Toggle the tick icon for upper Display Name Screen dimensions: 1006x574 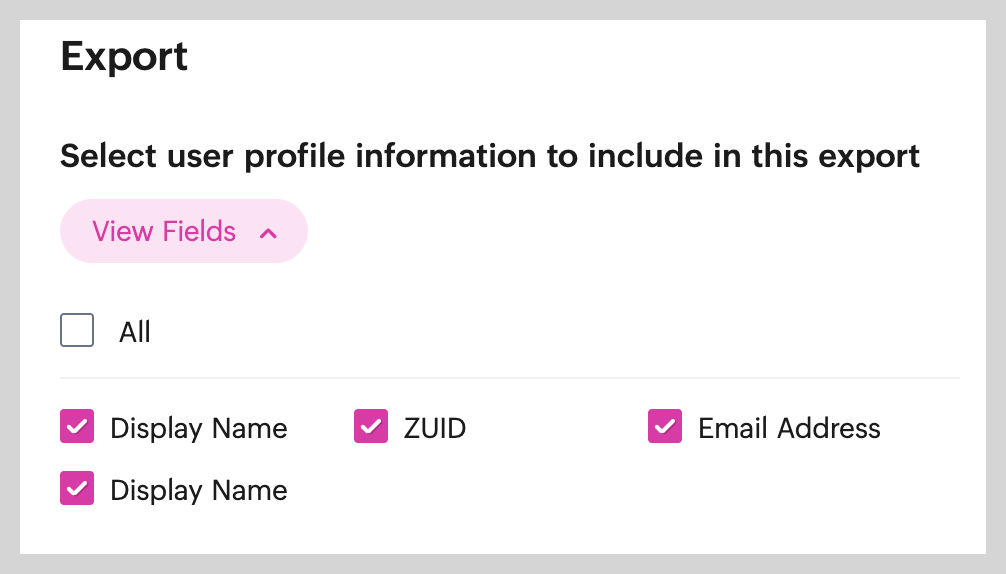(77, 427)
